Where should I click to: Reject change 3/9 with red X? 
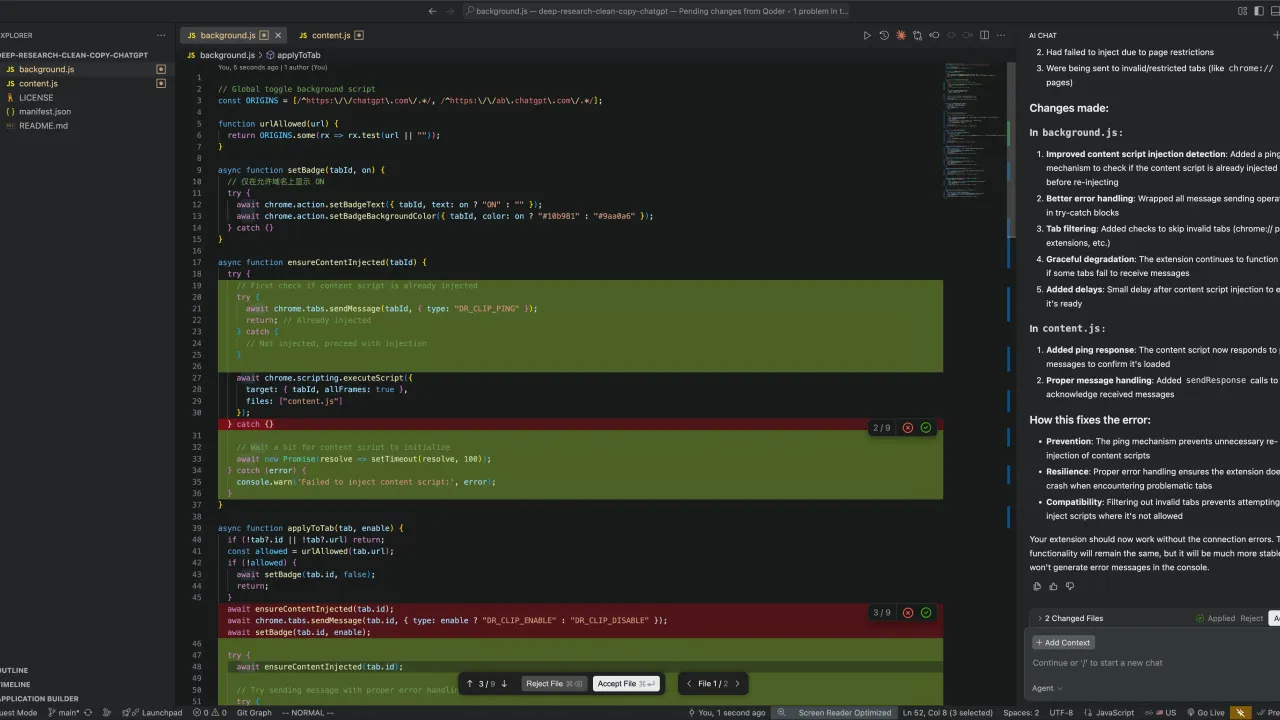(x=908, y=613)
